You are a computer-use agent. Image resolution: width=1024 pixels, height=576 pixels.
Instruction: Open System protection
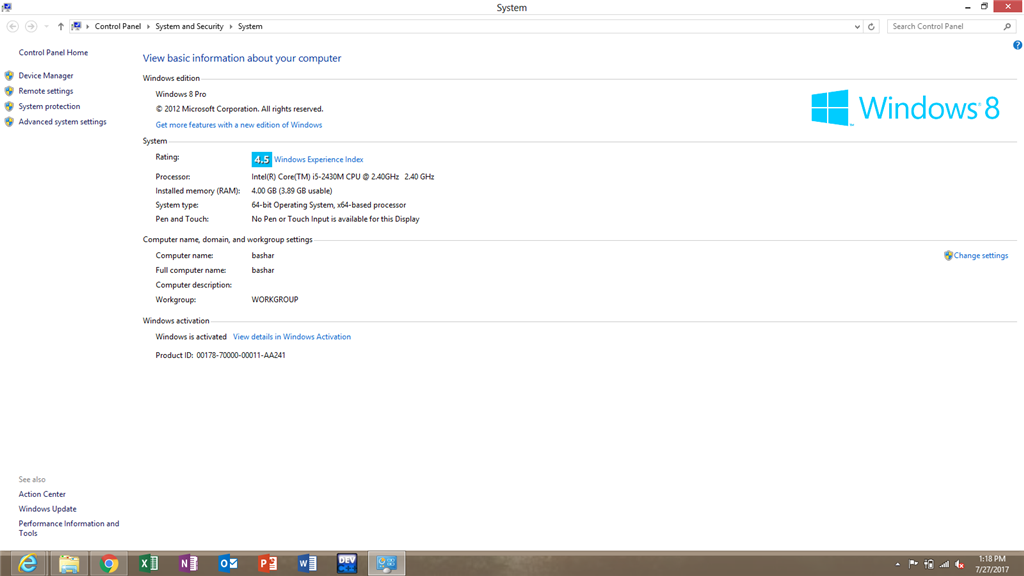click(x=49, y=106)
